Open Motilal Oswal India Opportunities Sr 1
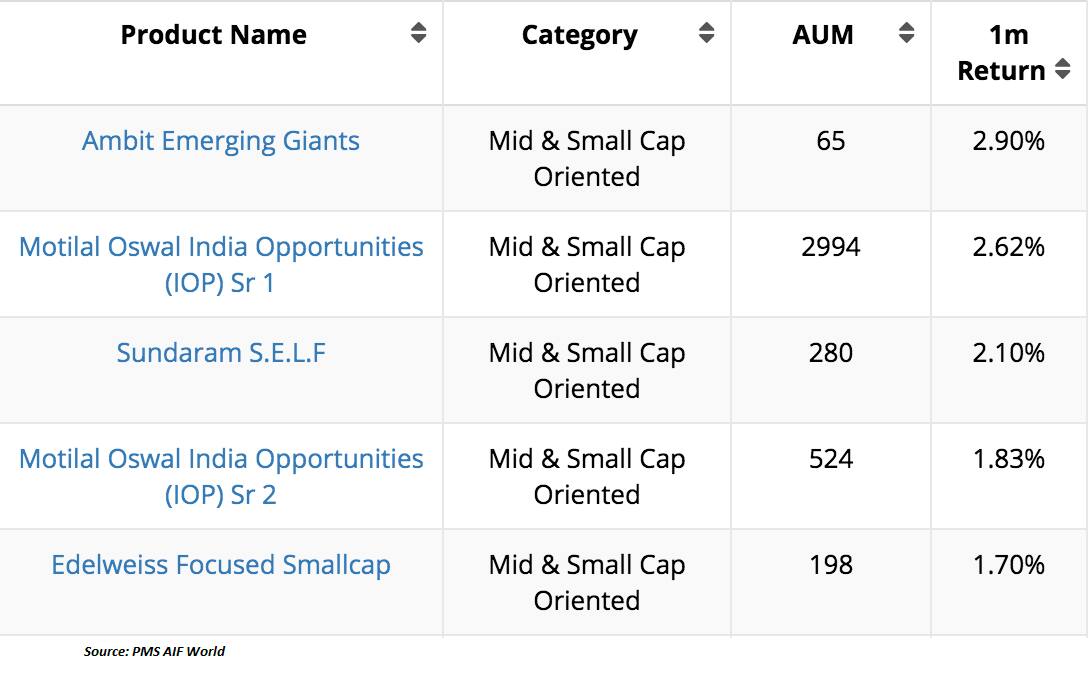The width and height of the screenshot is (1088, 678). click(x=221, y=264)
